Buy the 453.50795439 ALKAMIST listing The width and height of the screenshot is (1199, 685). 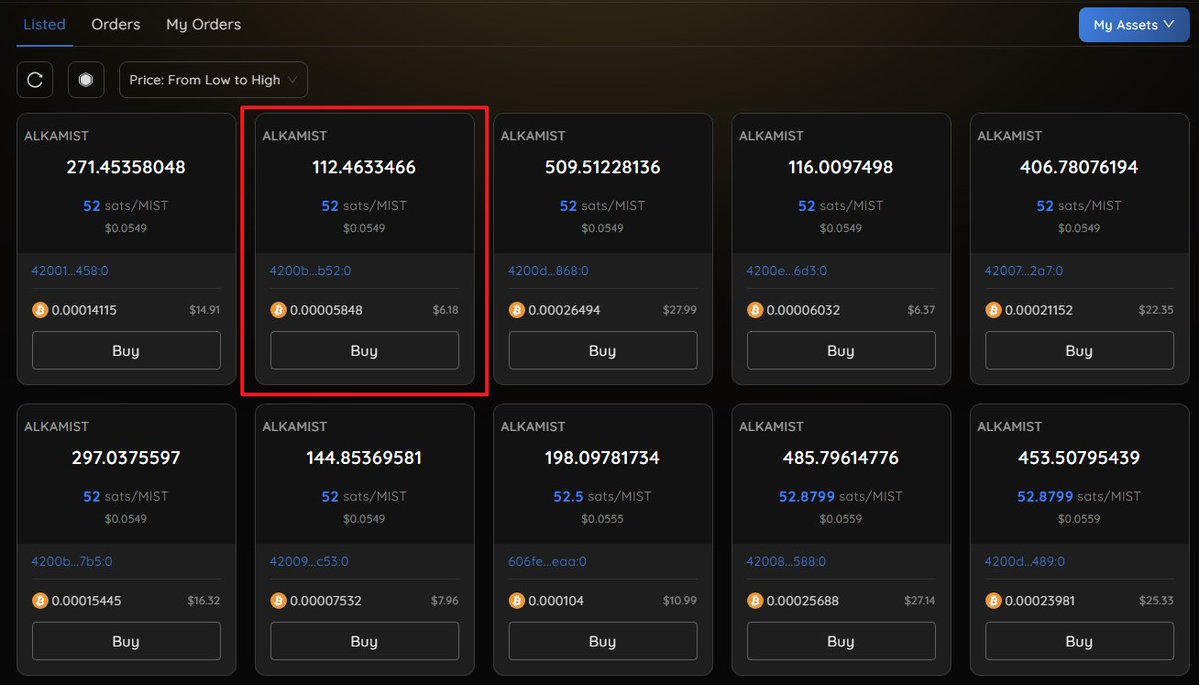coord(1079,641)
